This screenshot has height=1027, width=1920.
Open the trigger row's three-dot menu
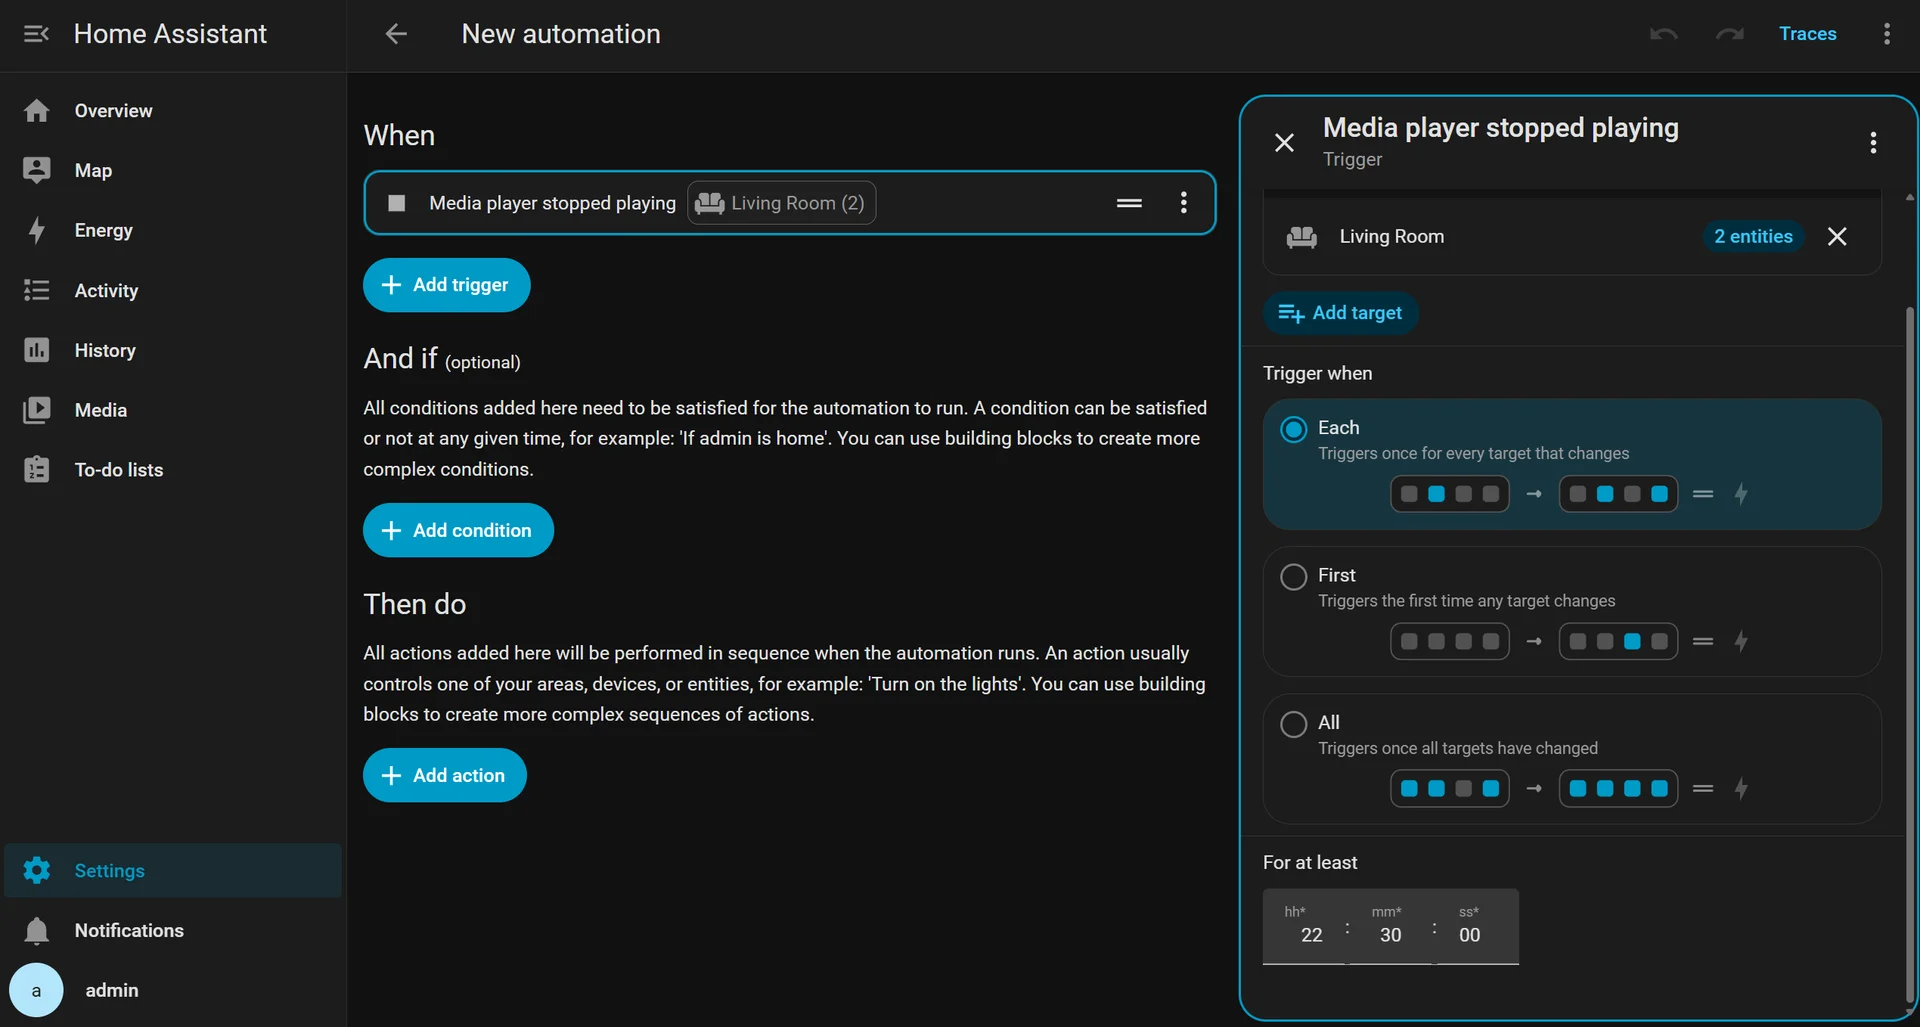pyautogui.click(x=1184, y=203)
